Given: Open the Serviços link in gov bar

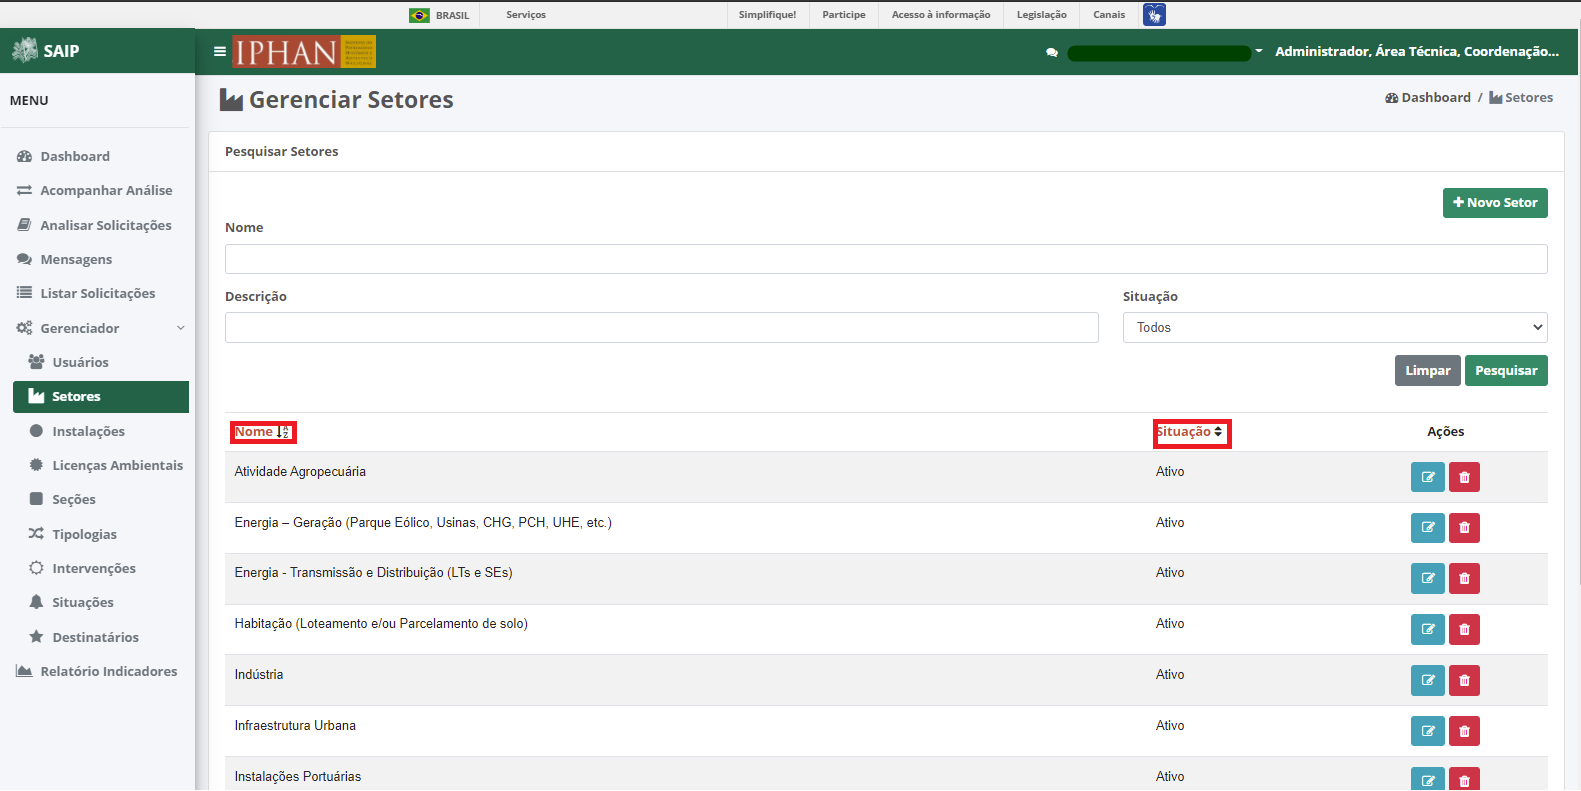Looking at the screenshot, I should click(526, 15).
